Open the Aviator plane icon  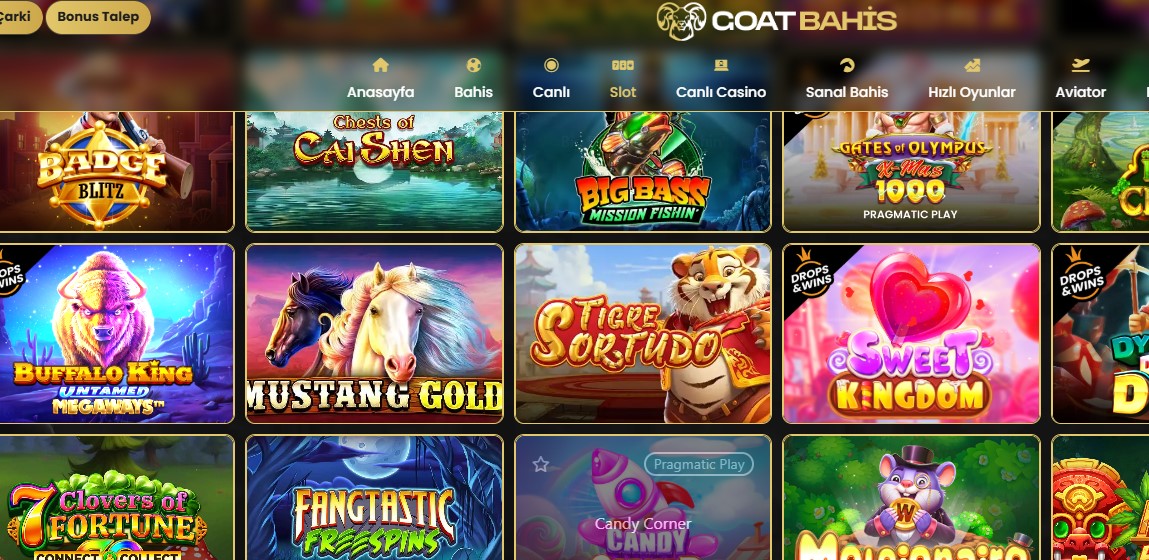tap(1080, 65)
